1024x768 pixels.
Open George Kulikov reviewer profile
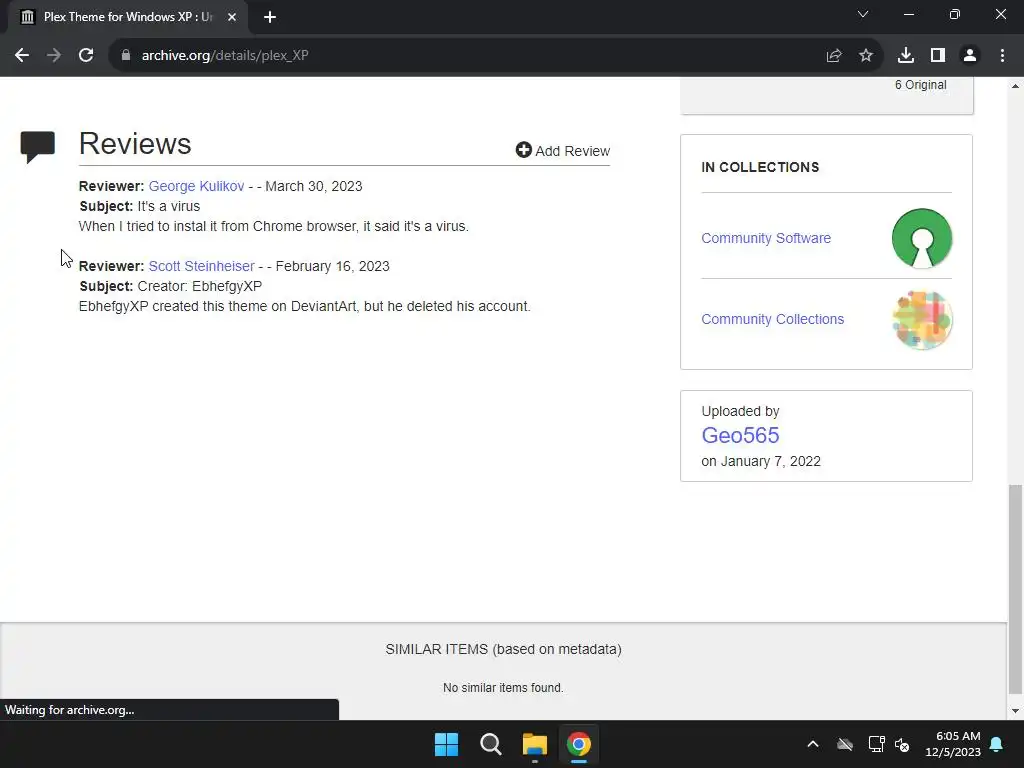[x=196, y=186]
